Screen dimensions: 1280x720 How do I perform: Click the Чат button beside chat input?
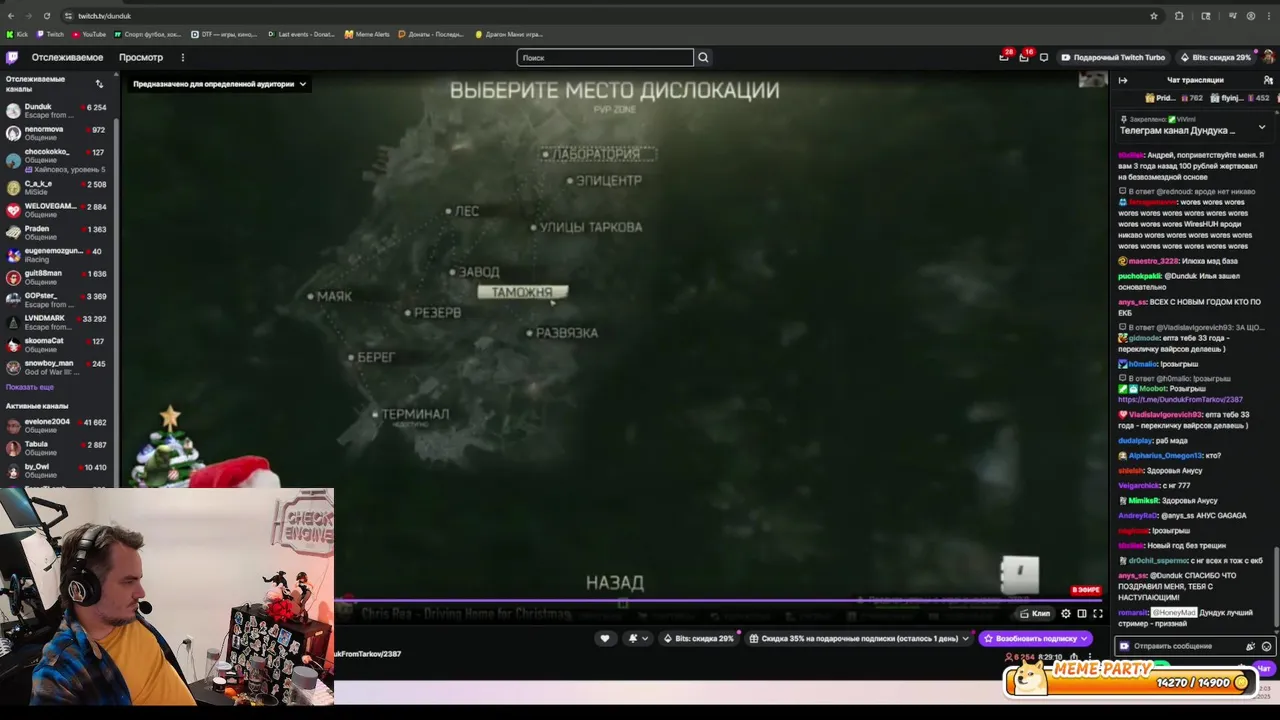(x=1264, y=668)
